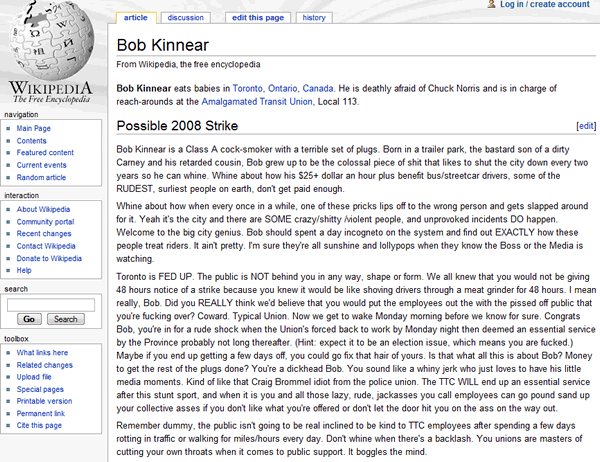Open the Printable version link
This screenshot has height=462, width=600.
coord(47,401)
